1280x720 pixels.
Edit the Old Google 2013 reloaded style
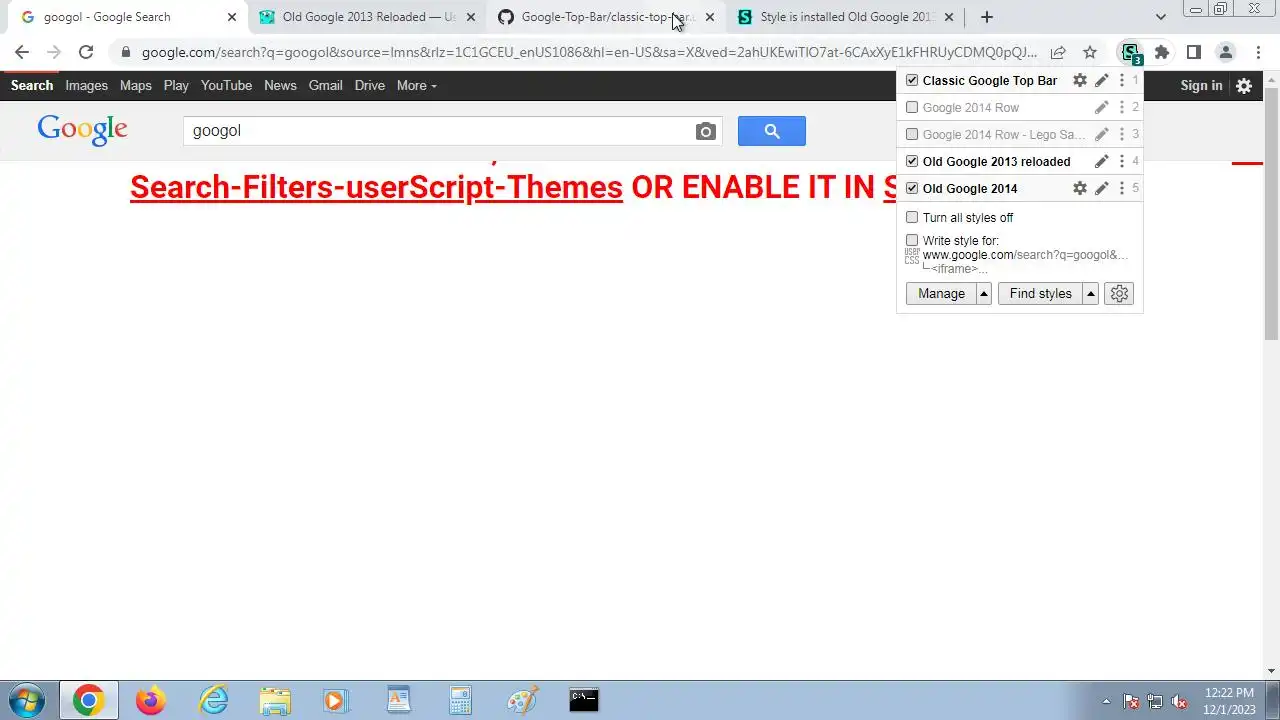(x=1101, y=161)
